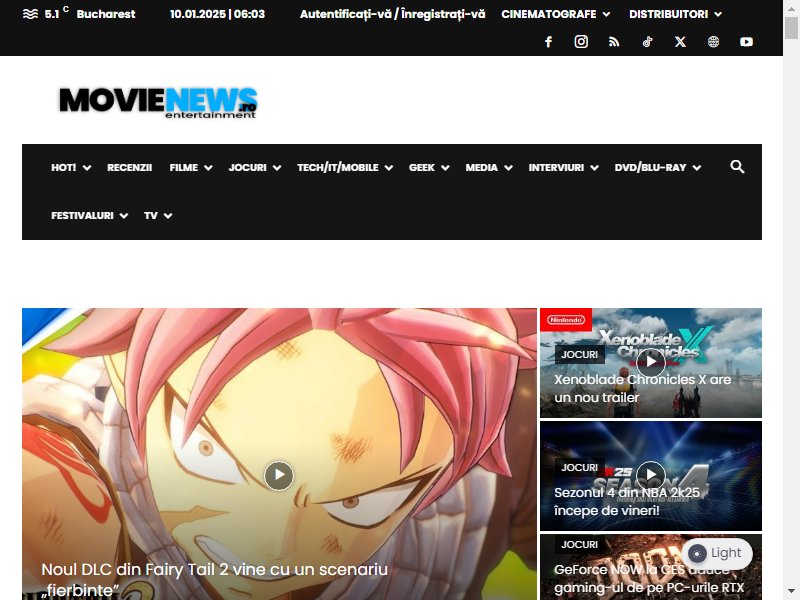Click the MovieNews.ro logo
Screen dimensions: 800x600
158,102
